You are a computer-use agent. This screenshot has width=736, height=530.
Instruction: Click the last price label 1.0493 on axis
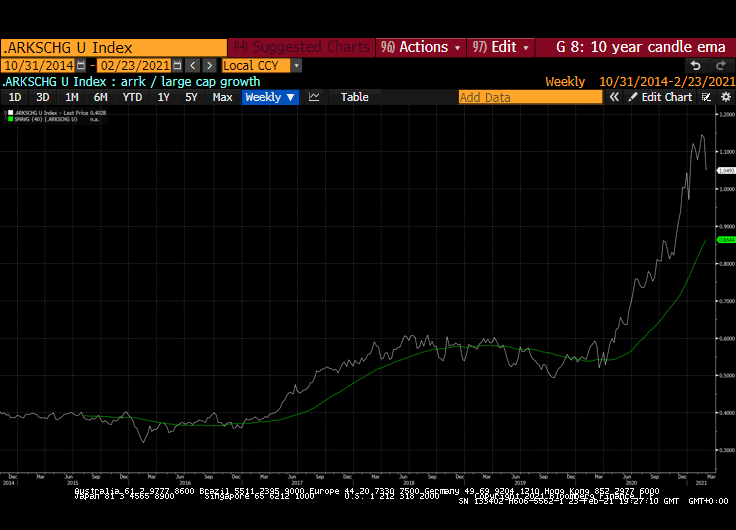tap(726, 170)
